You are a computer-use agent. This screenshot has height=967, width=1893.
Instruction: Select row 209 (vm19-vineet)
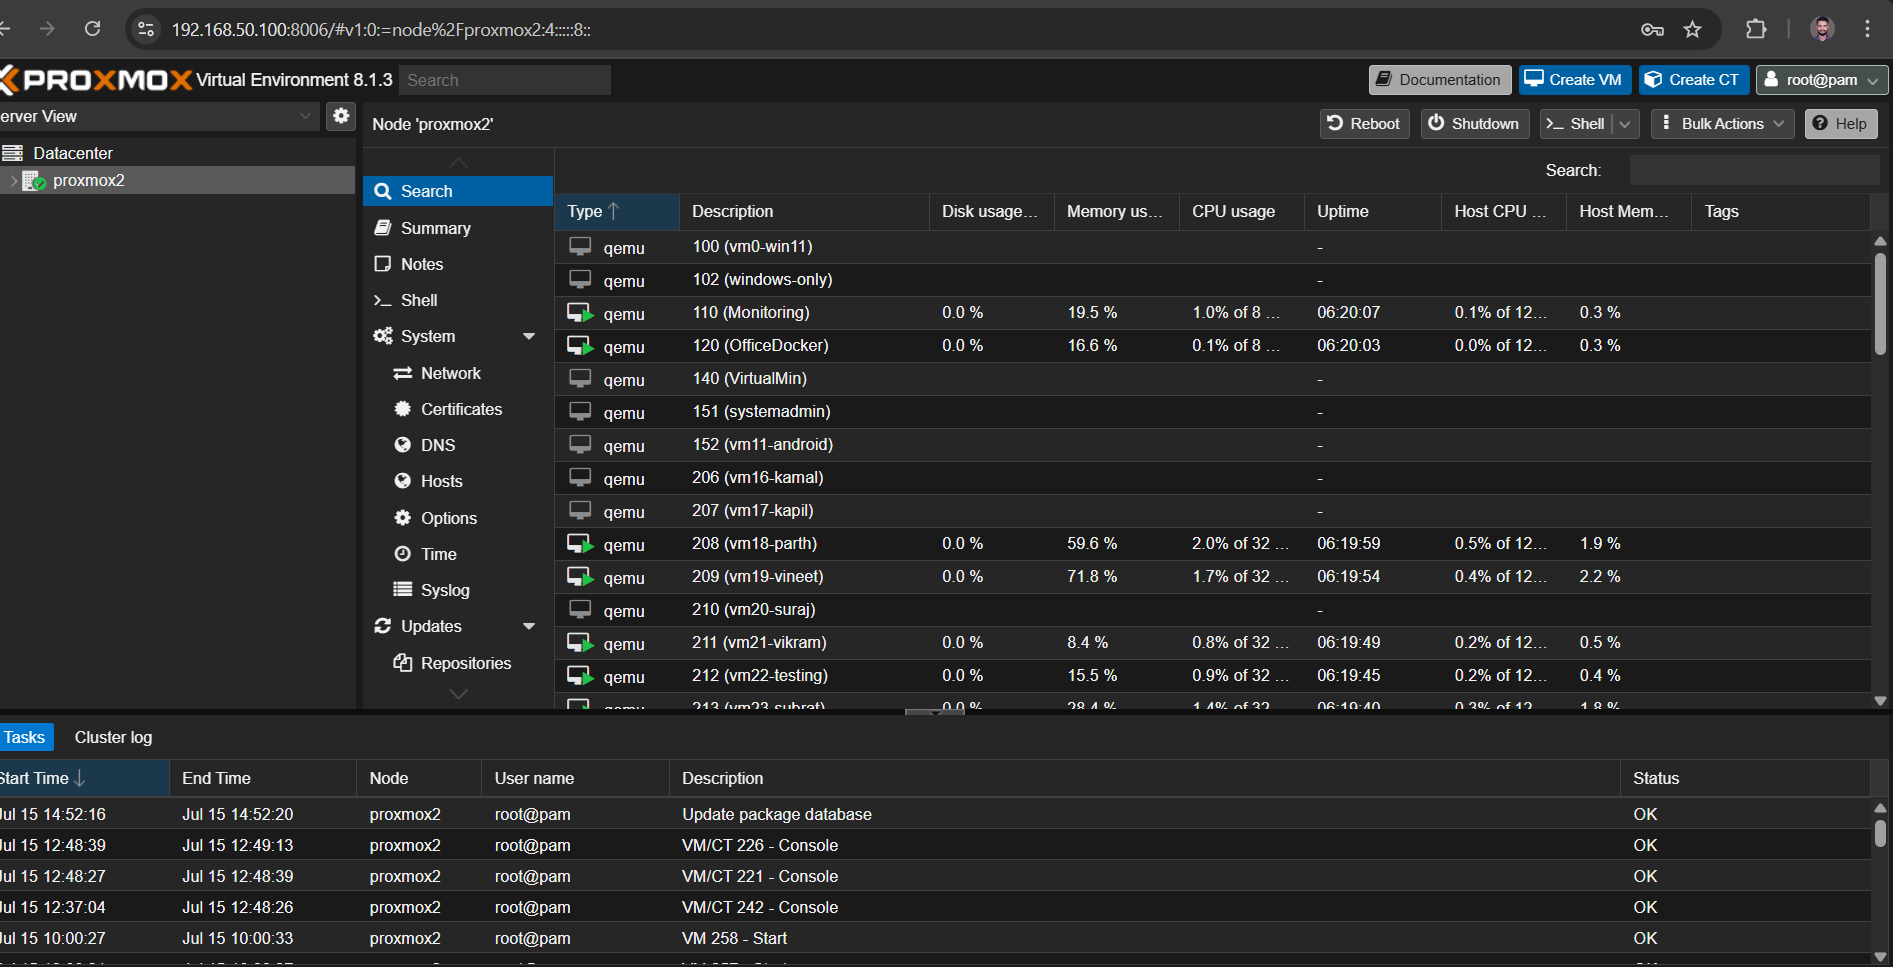1212,577
